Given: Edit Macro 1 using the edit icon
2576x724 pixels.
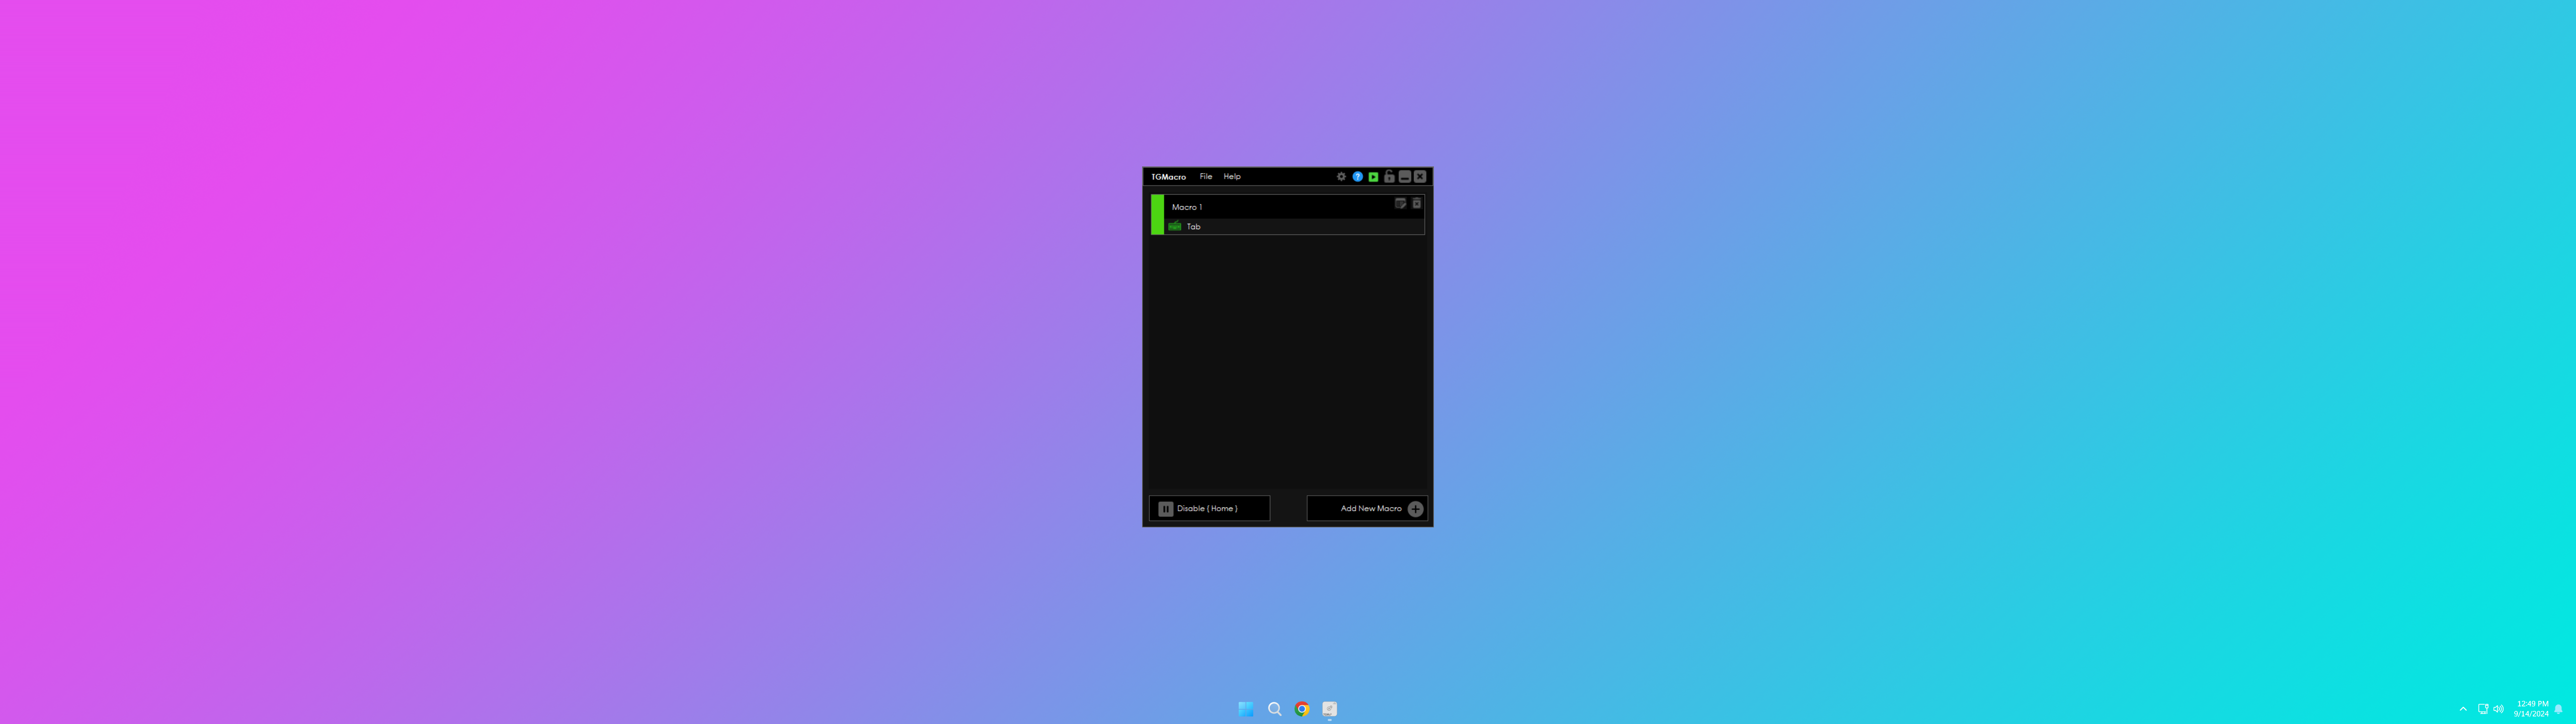Looking at the screenshot, I should (x=1400, y=203).
